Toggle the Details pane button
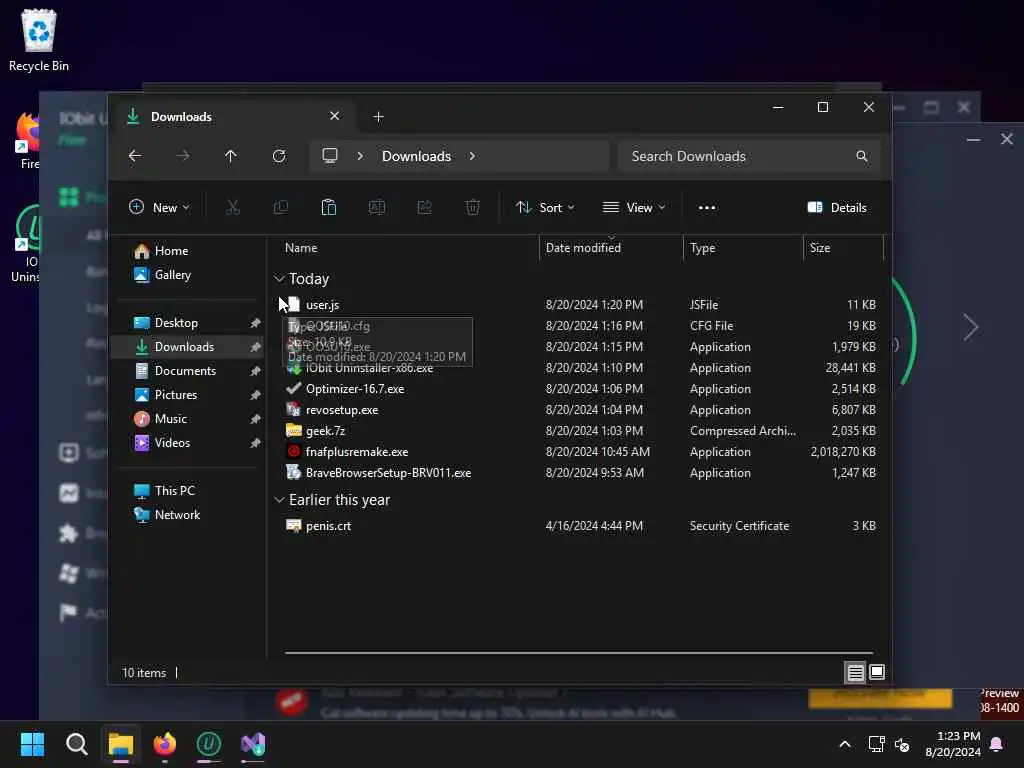Viewport: 1024px width, 768px height. (x=837, y=208)
